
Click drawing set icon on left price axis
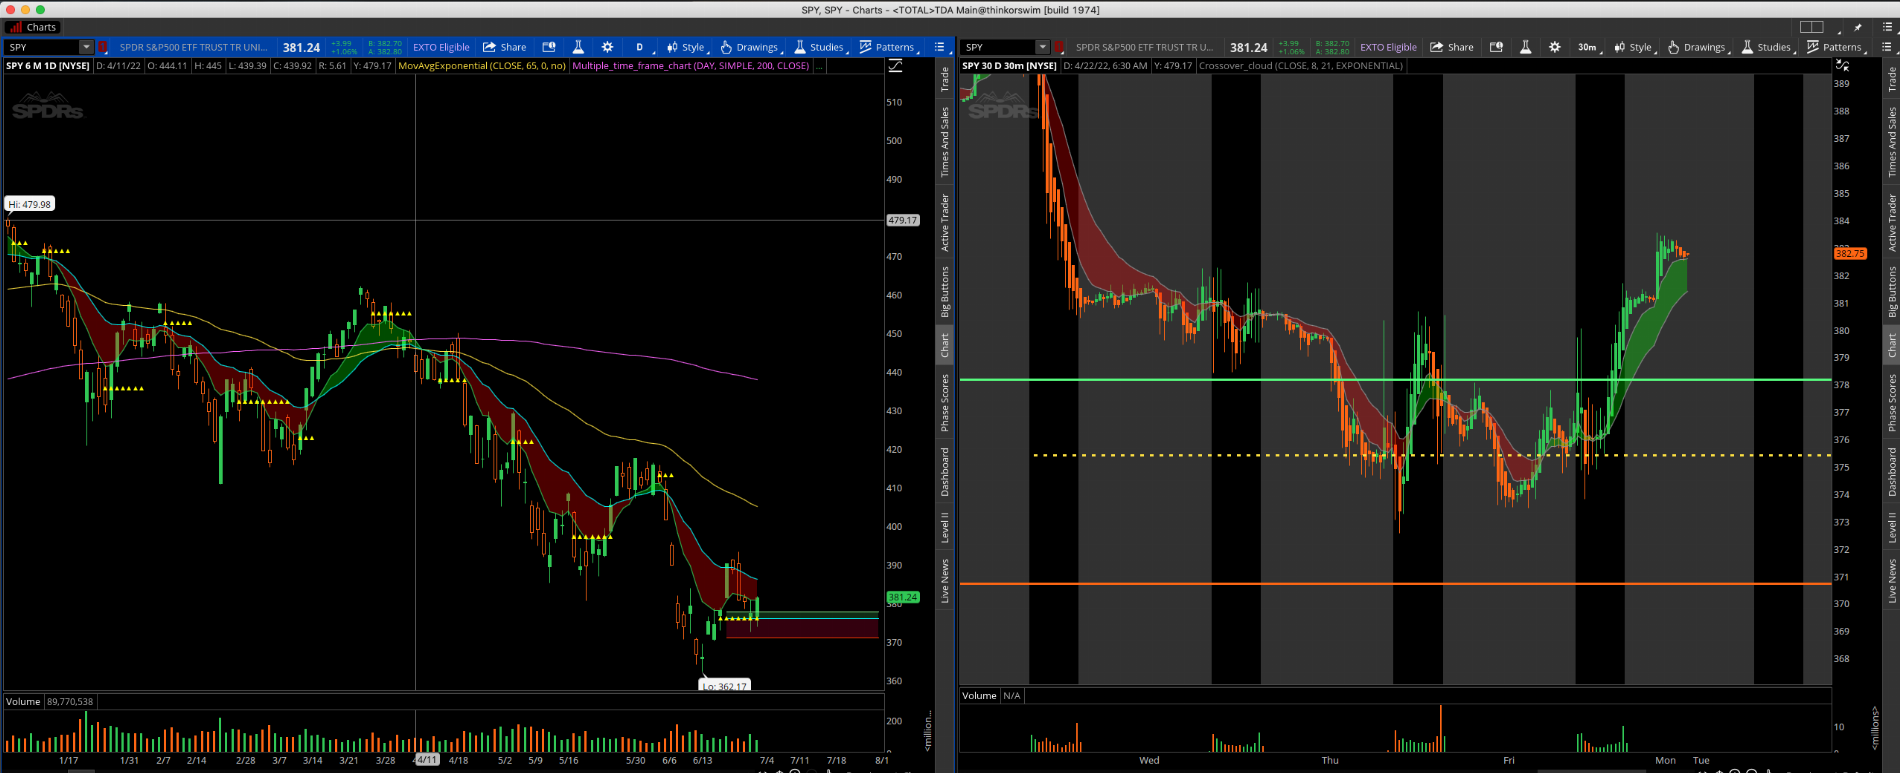coord(895,66)
